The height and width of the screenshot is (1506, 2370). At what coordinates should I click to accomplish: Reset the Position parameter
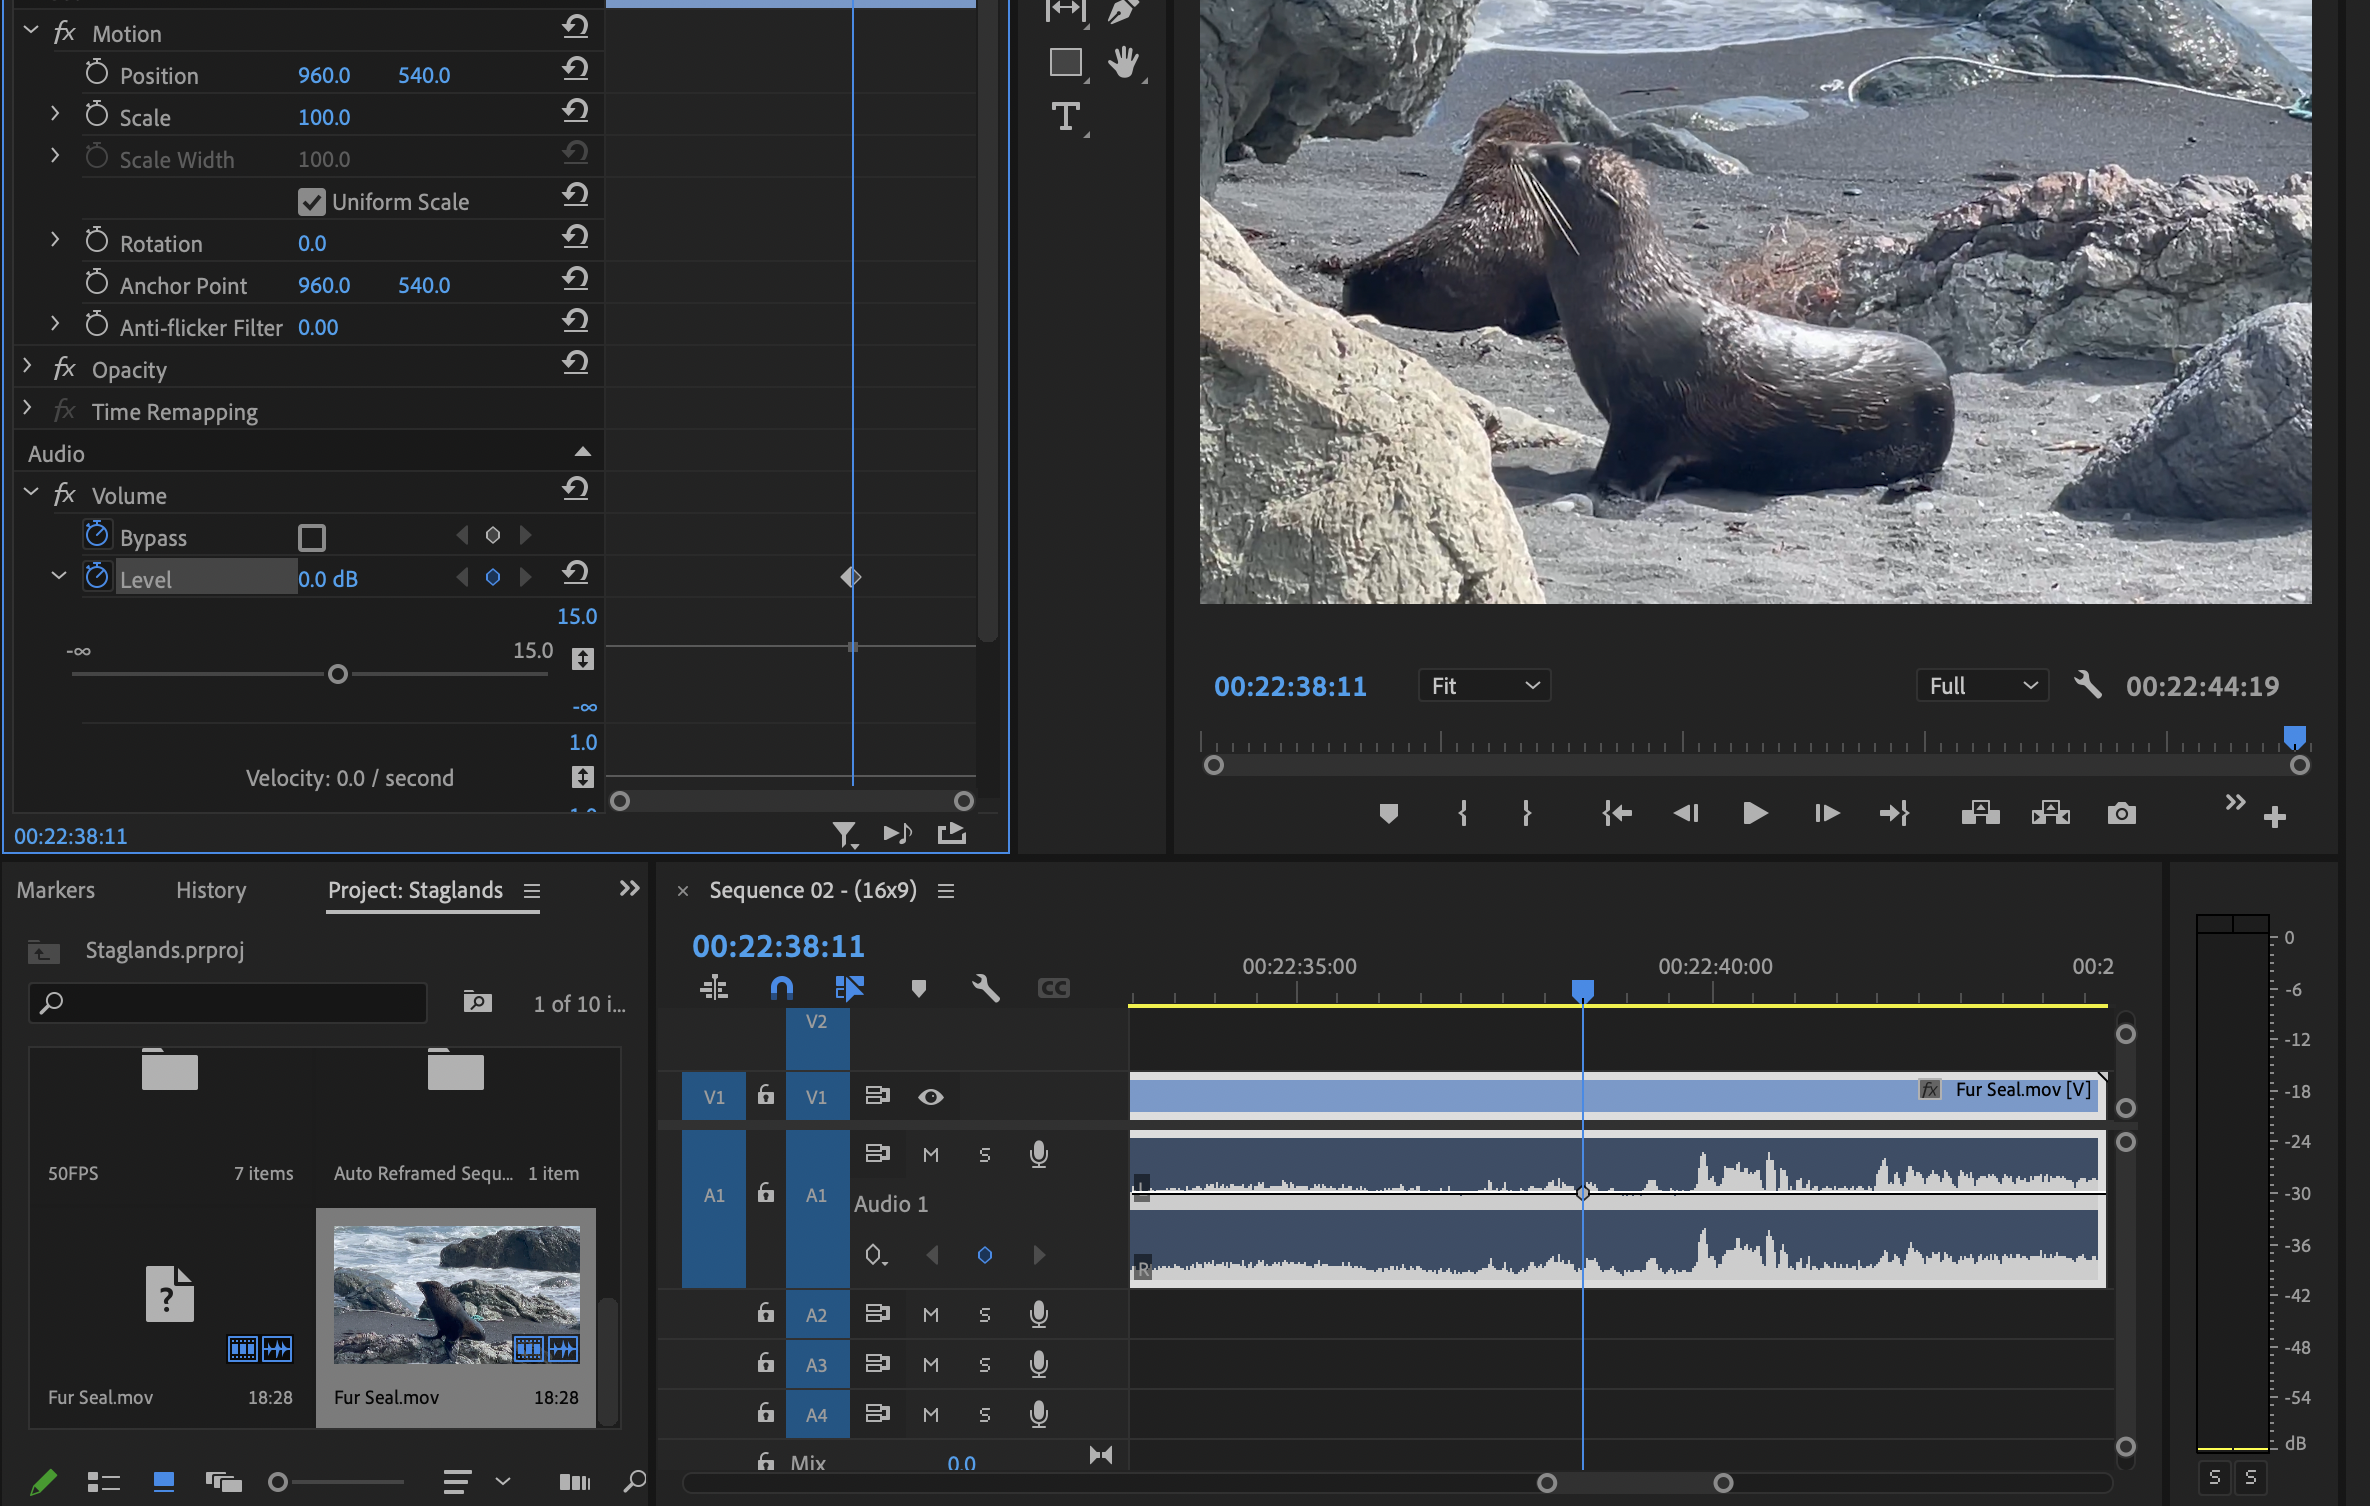[575, 69]
